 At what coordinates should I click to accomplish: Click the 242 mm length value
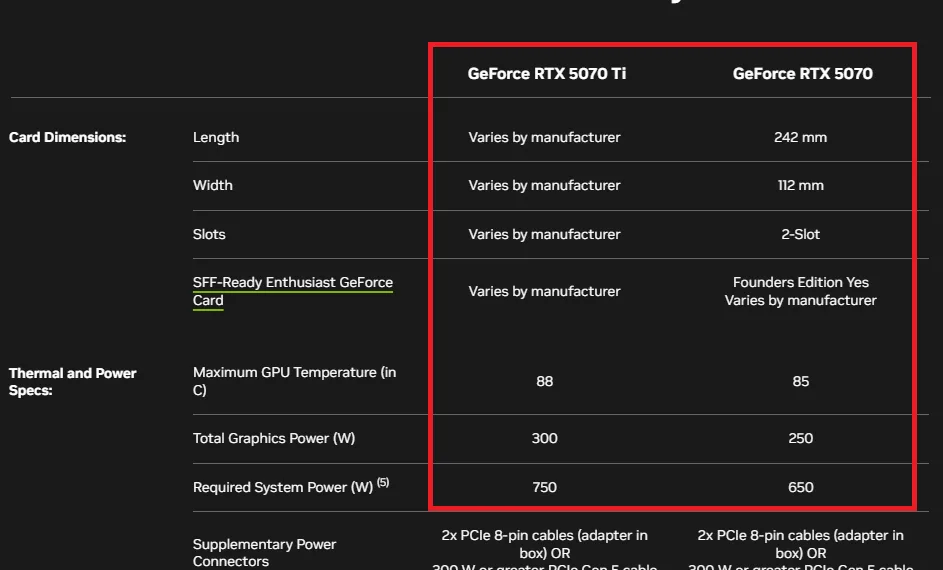(x=800, y=137)
